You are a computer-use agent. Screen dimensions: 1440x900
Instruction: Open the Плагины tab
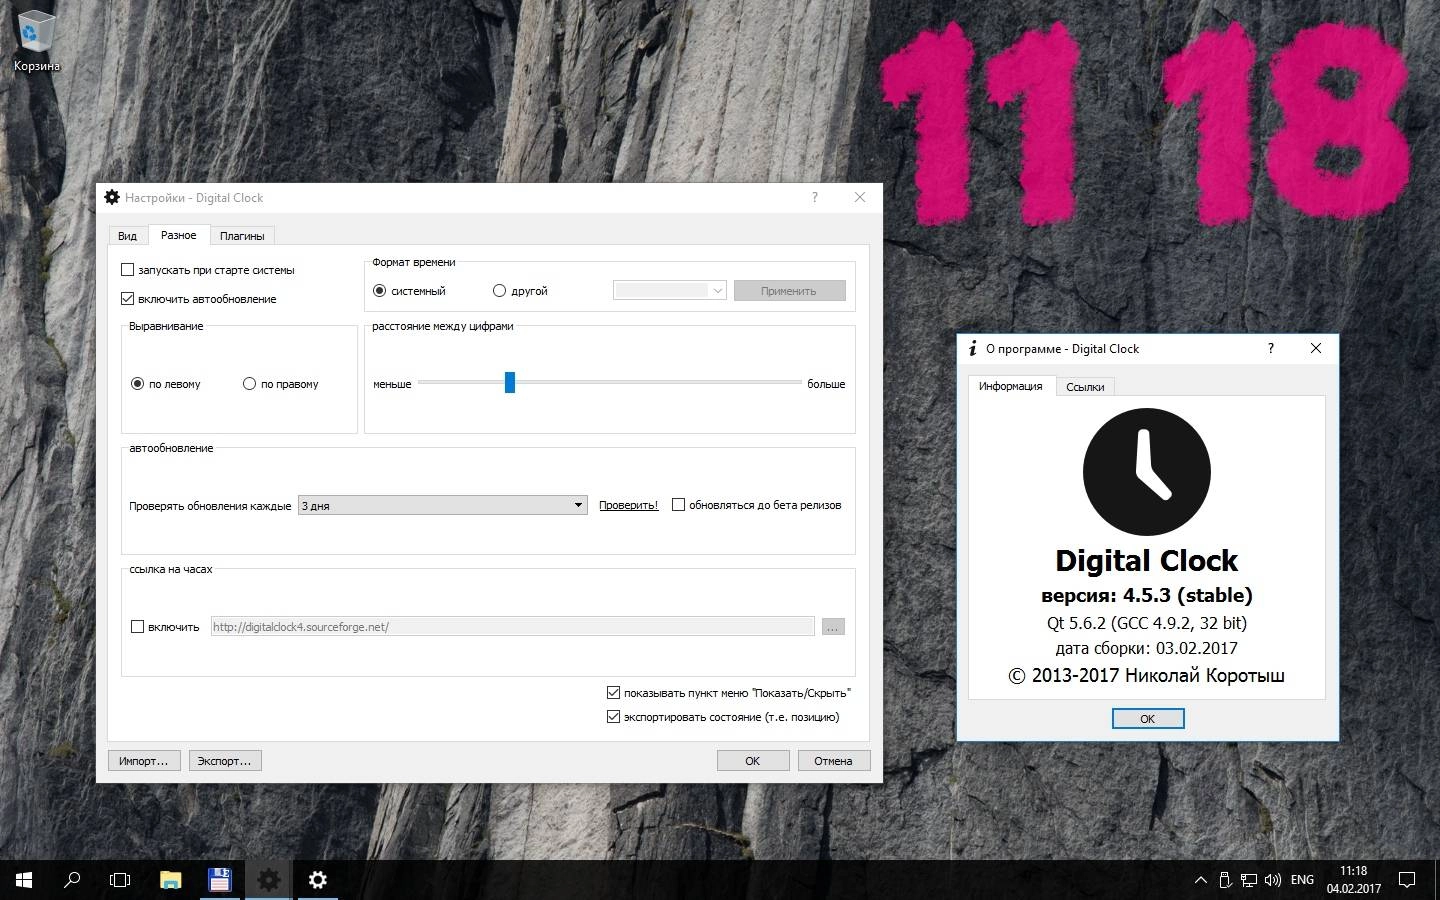pos(242,236)
